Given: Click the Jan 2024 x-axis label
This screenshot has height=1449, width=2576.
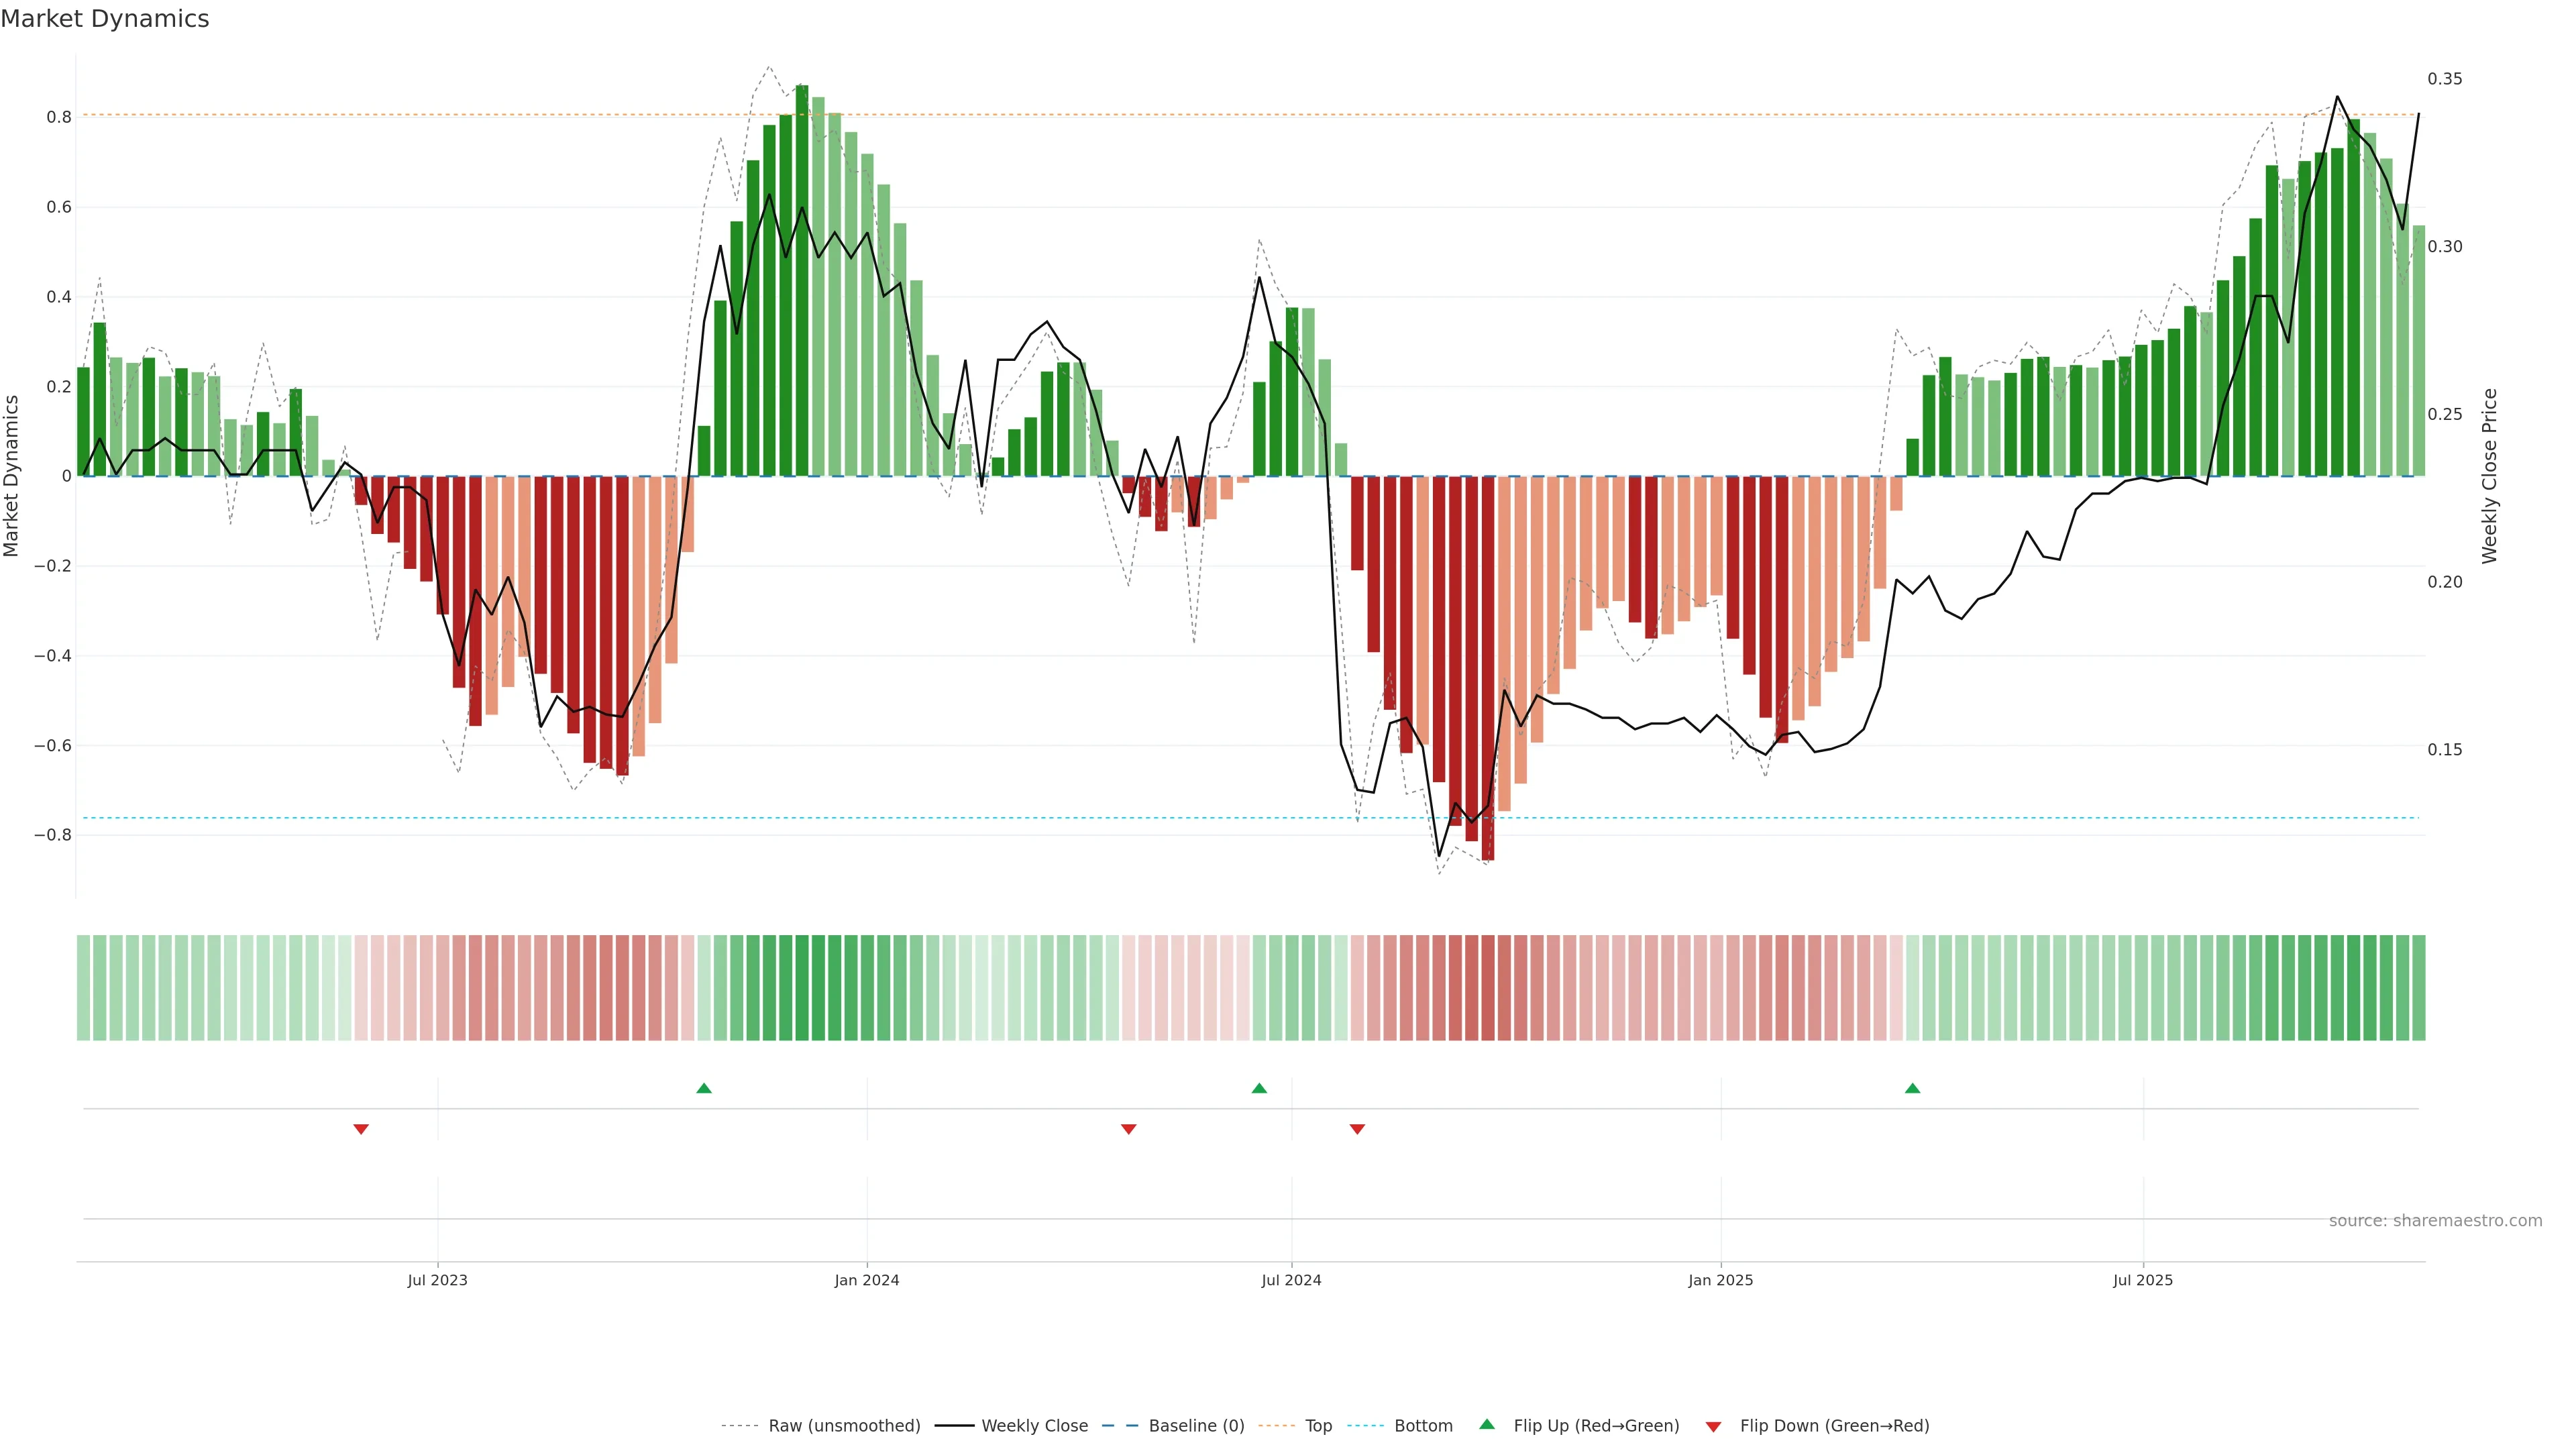Looking at the screenshot, I should click(x=866, y=1280).
